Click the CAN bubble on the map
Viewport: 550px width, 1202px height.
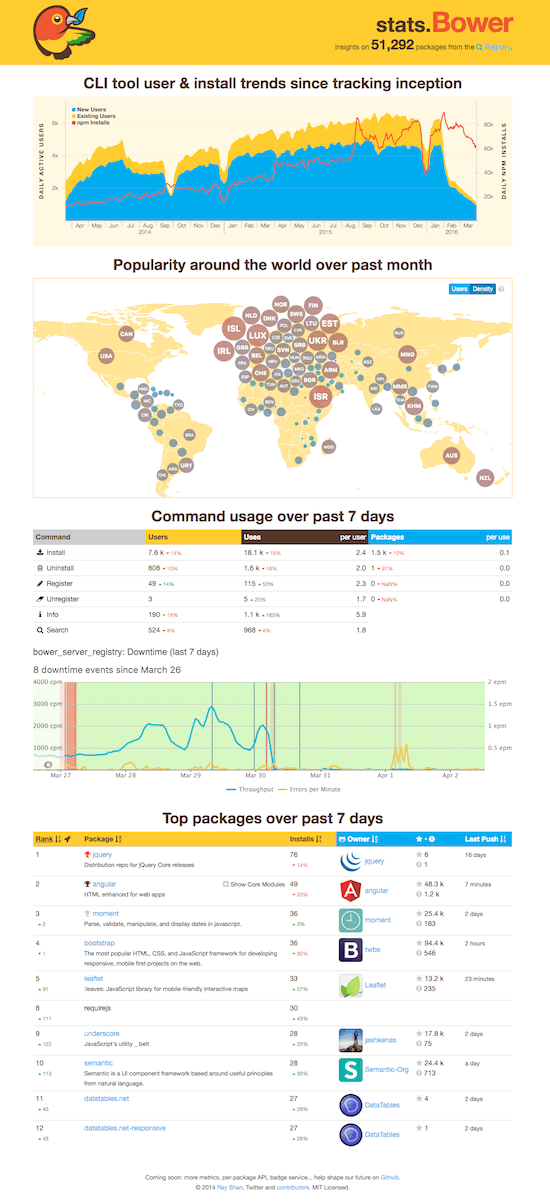pos(126,334)
